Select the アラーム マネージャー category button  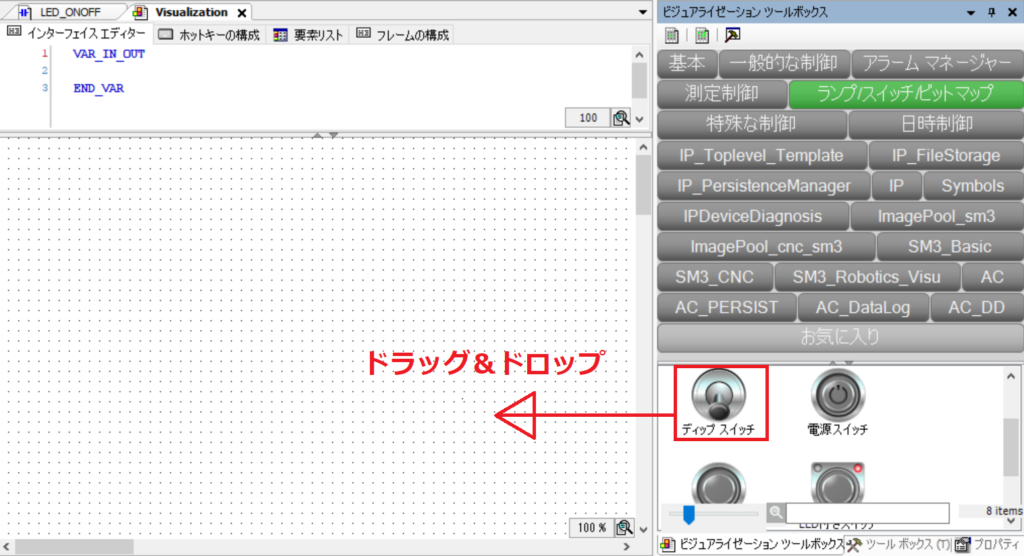[938, 64]
